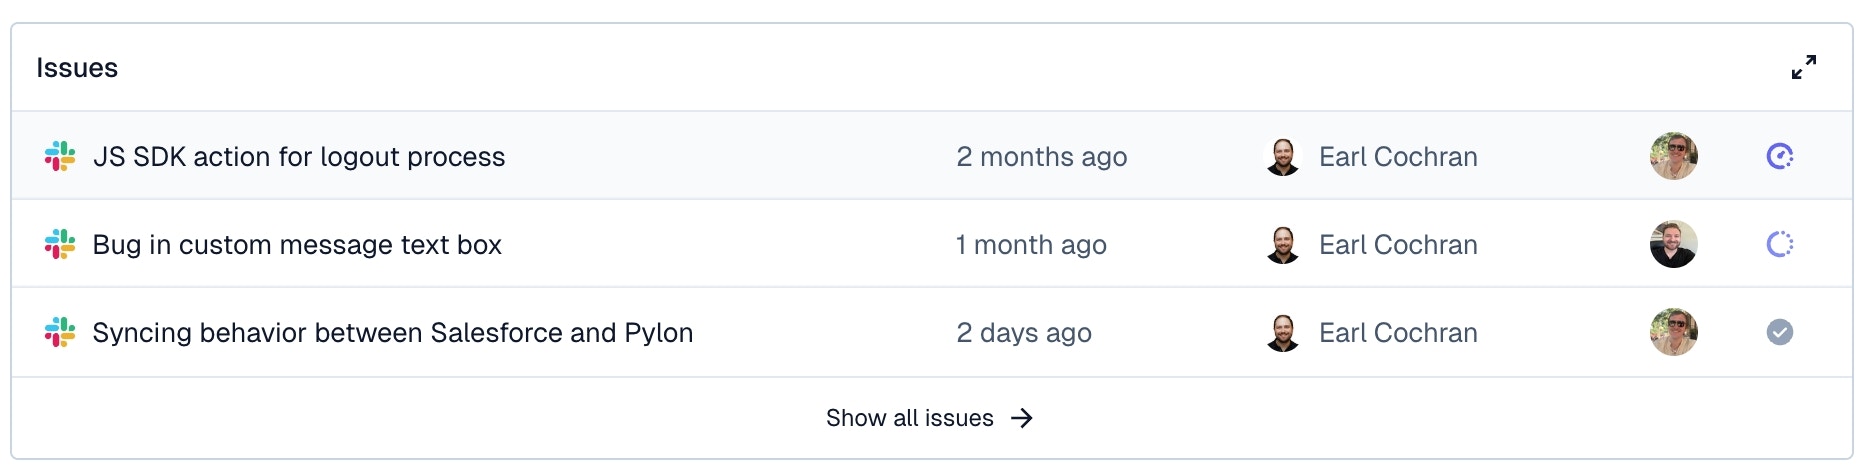1872x474 pixels.
Task: Click assignee photo on JS SDK issue
Action: tap(1674, 156)
